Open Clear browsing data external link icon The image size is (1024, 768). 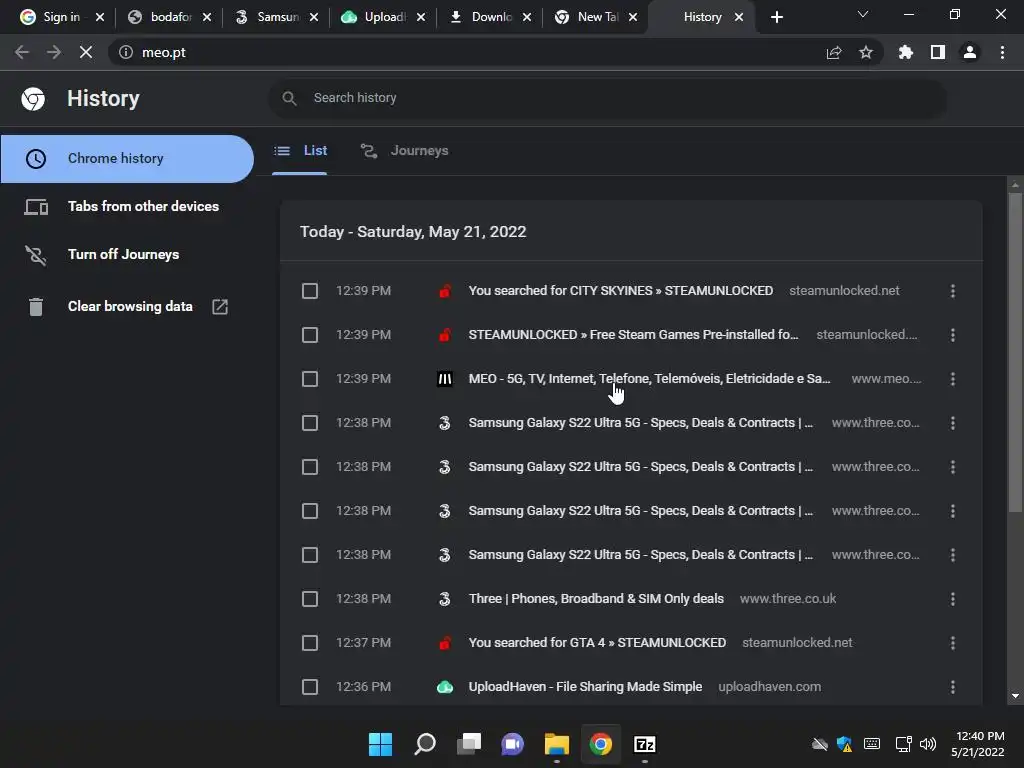220,306
